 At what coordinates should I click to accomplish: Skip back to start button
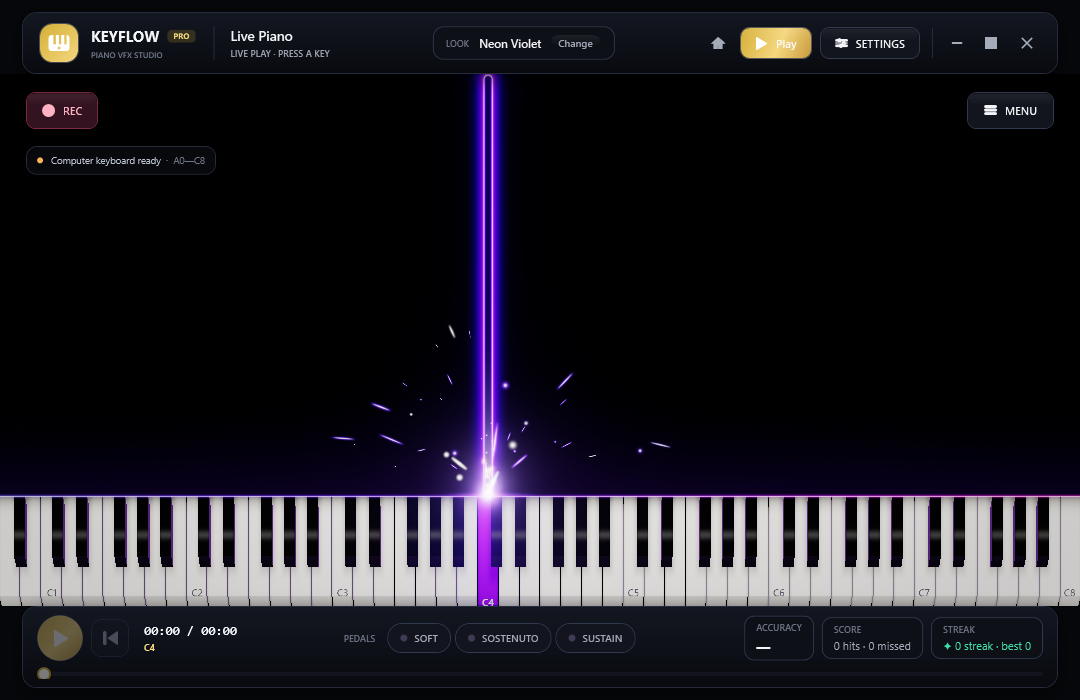pyautogui.click(x=110, y=638)
